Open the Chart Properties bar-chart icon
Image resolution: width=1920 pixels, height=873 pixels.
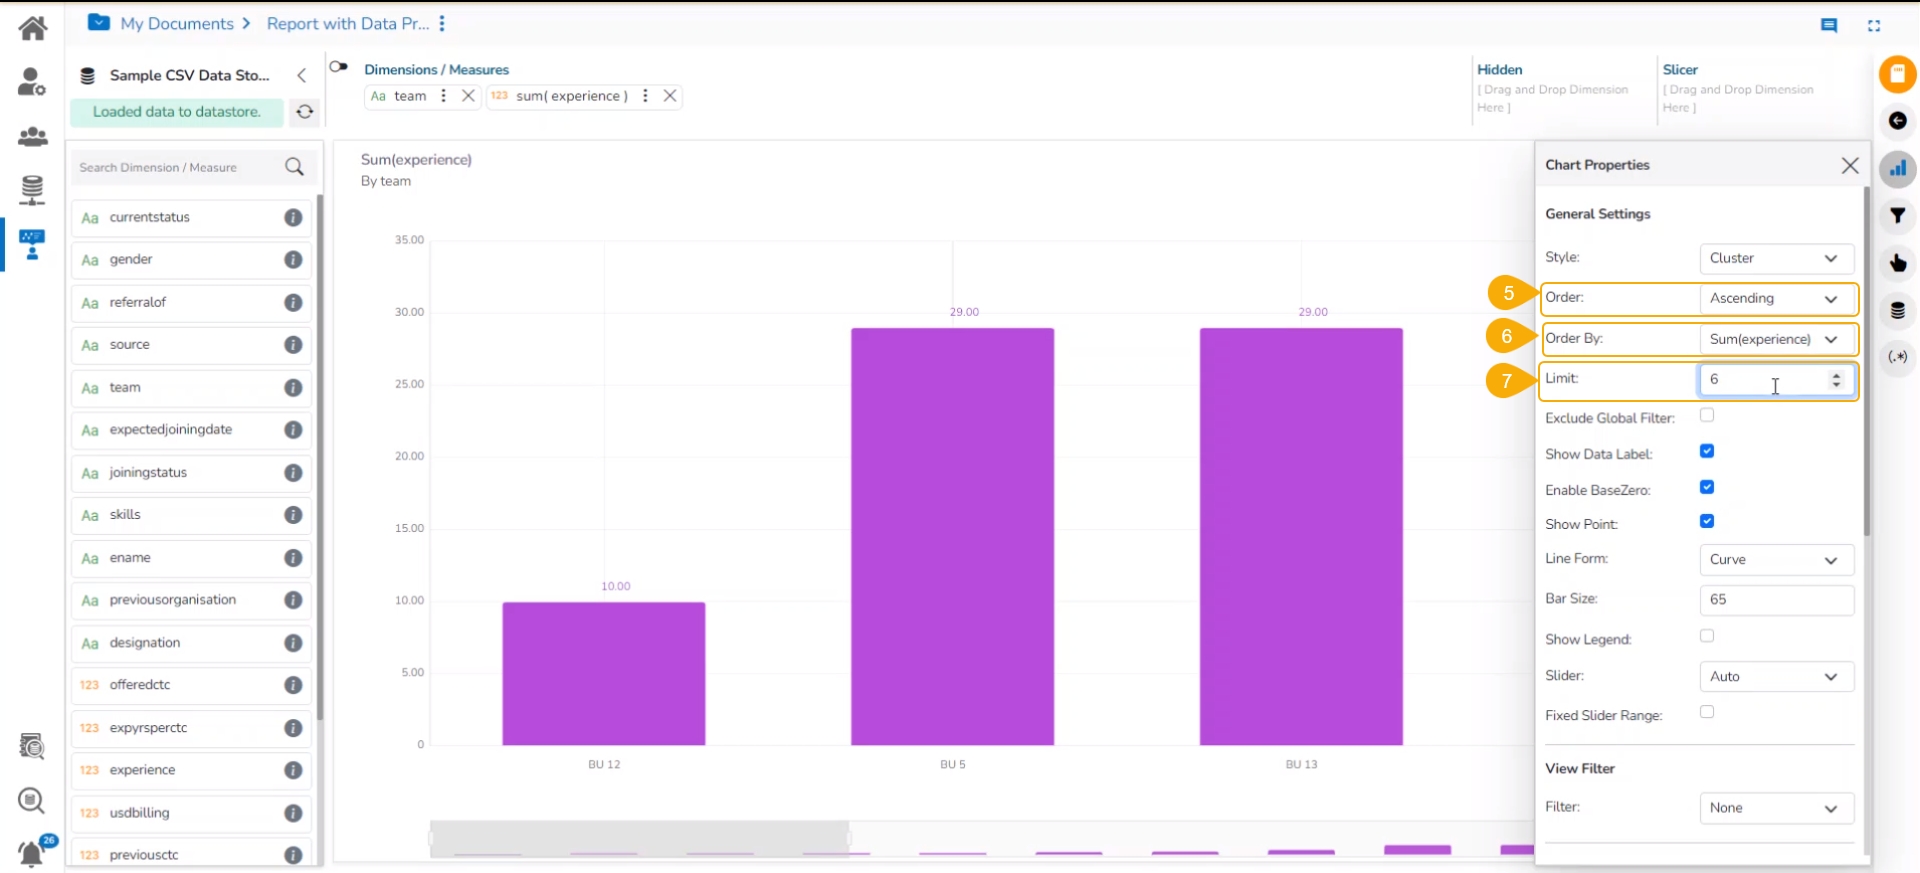[x=1897, y=169]
